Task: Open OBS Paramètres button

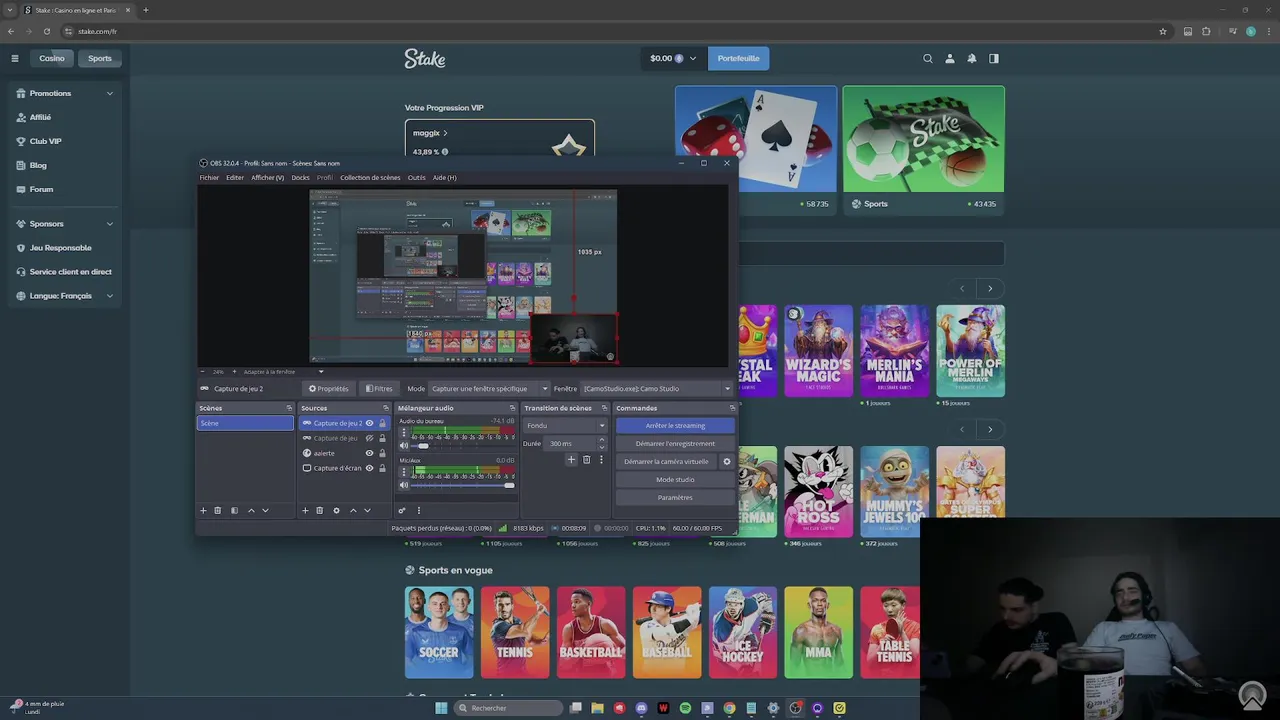Action: point(675,497)
